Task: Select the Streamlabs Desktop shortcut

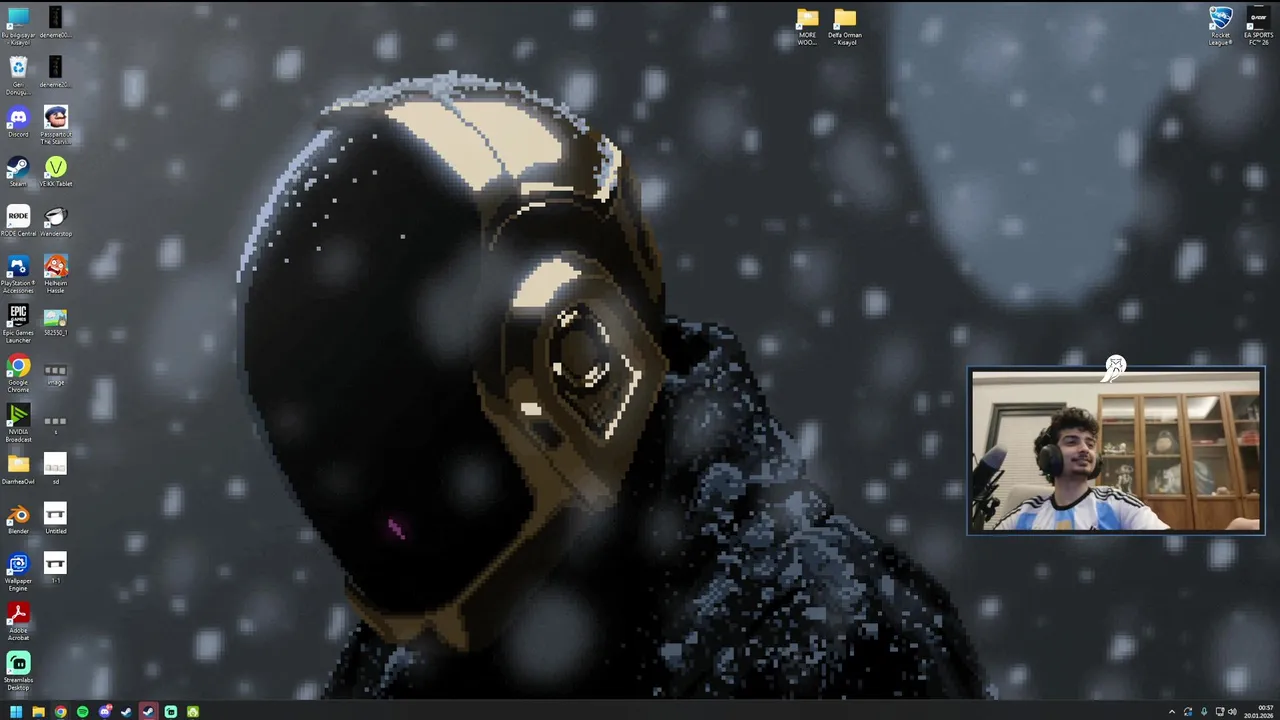Action: coord(18,671)
